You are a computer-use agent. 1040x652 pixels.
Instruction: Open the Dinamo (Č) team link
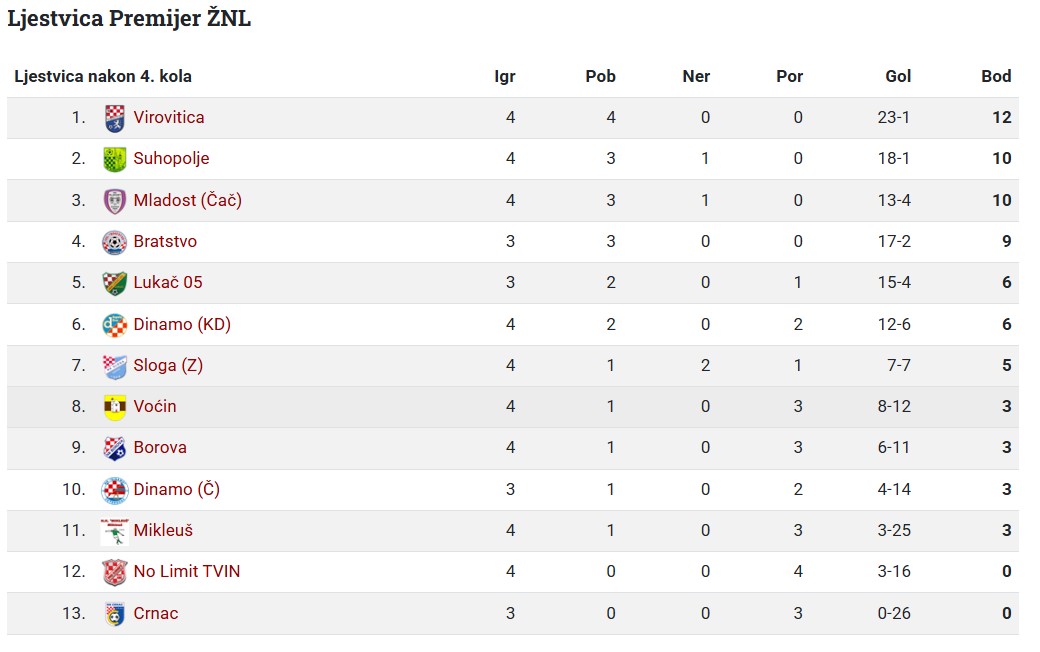click(176, 489)
